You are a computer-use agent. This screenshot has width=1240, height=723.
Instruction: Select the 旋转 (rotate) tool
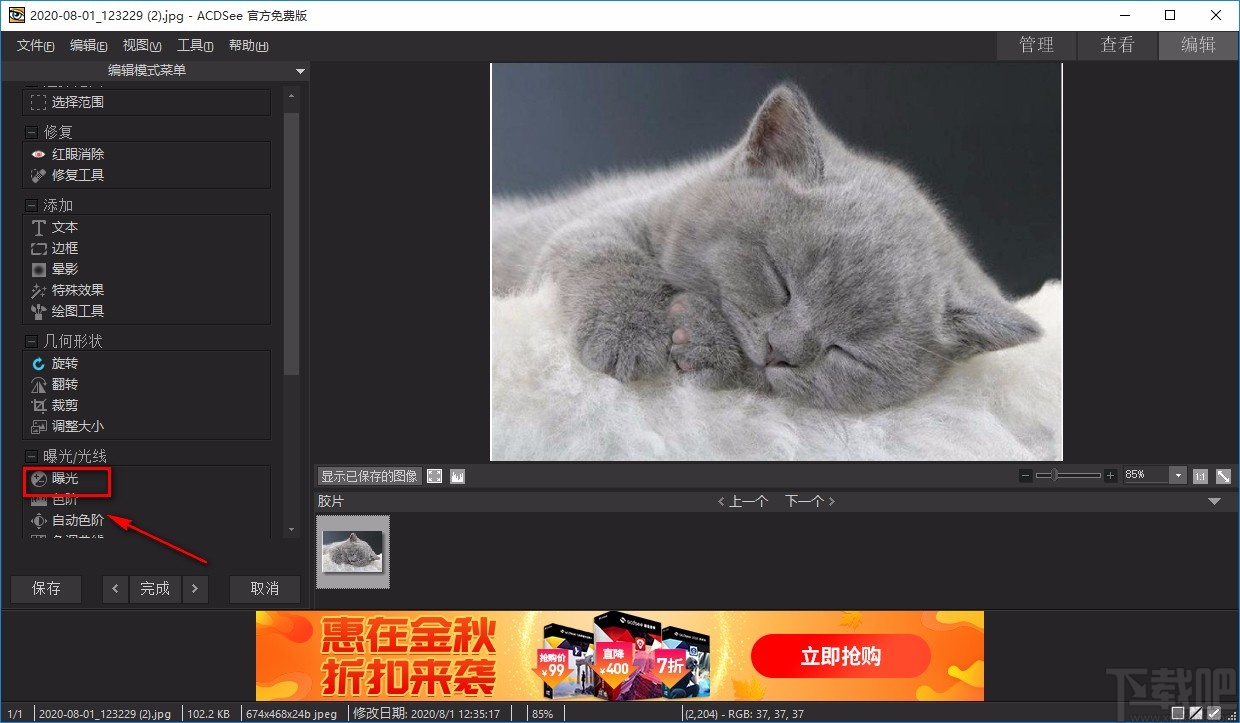(x=61, y=363)
